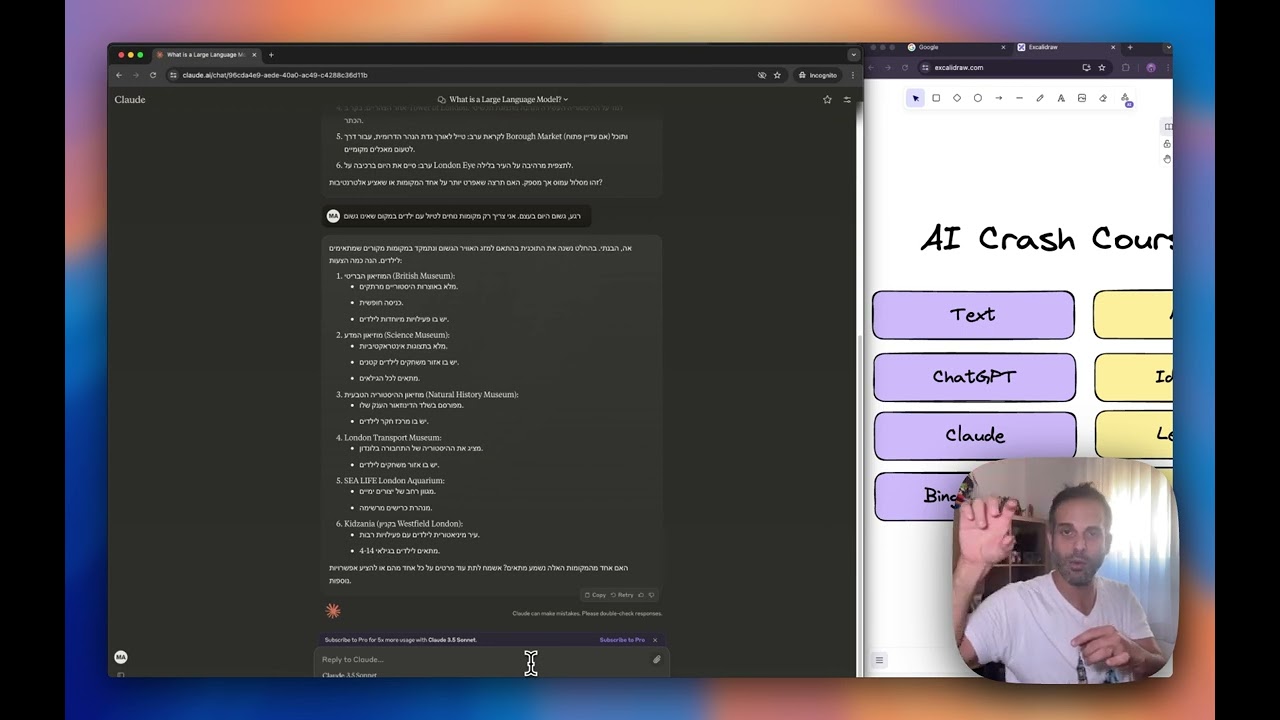Copy Claude's response
This screenshot has height=720, width=1280.
595,595
